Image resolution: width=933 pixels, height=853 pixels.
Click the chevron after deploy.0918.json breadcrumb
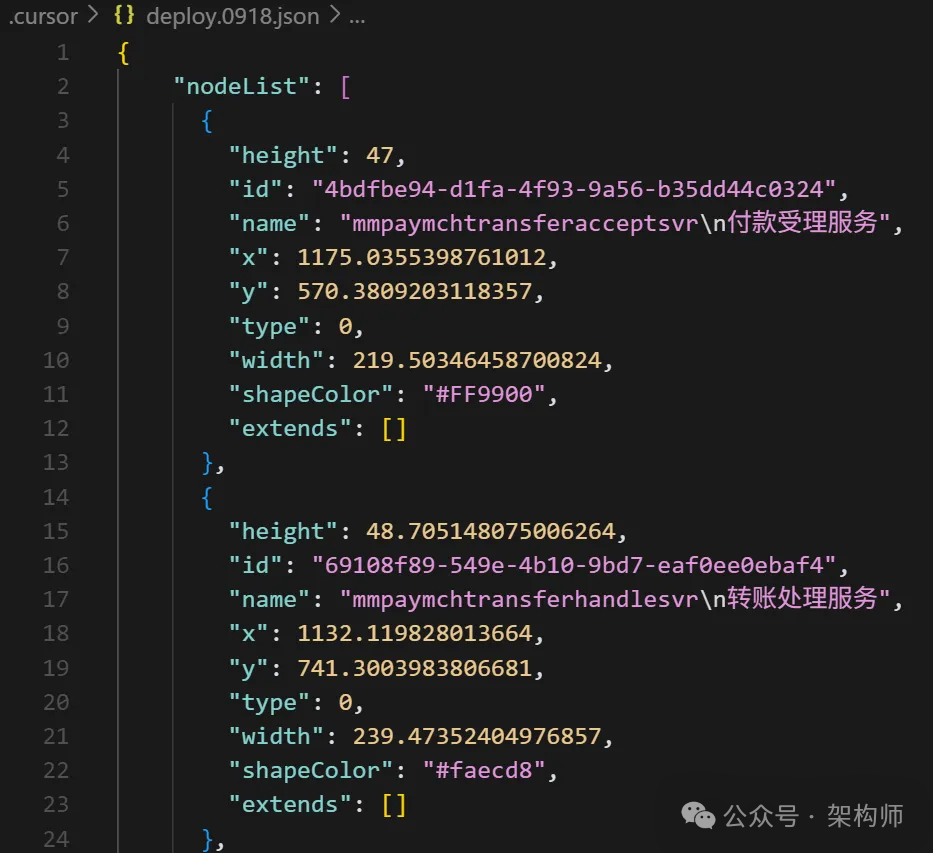pyautogui.click(x=335, y=15)
